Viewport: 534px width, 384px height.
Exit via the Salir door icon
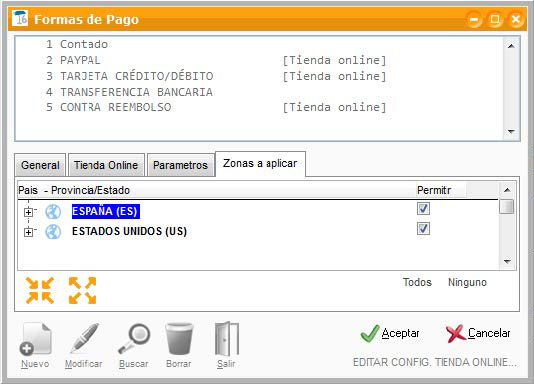pyautogui.click(x=227, y=339)
